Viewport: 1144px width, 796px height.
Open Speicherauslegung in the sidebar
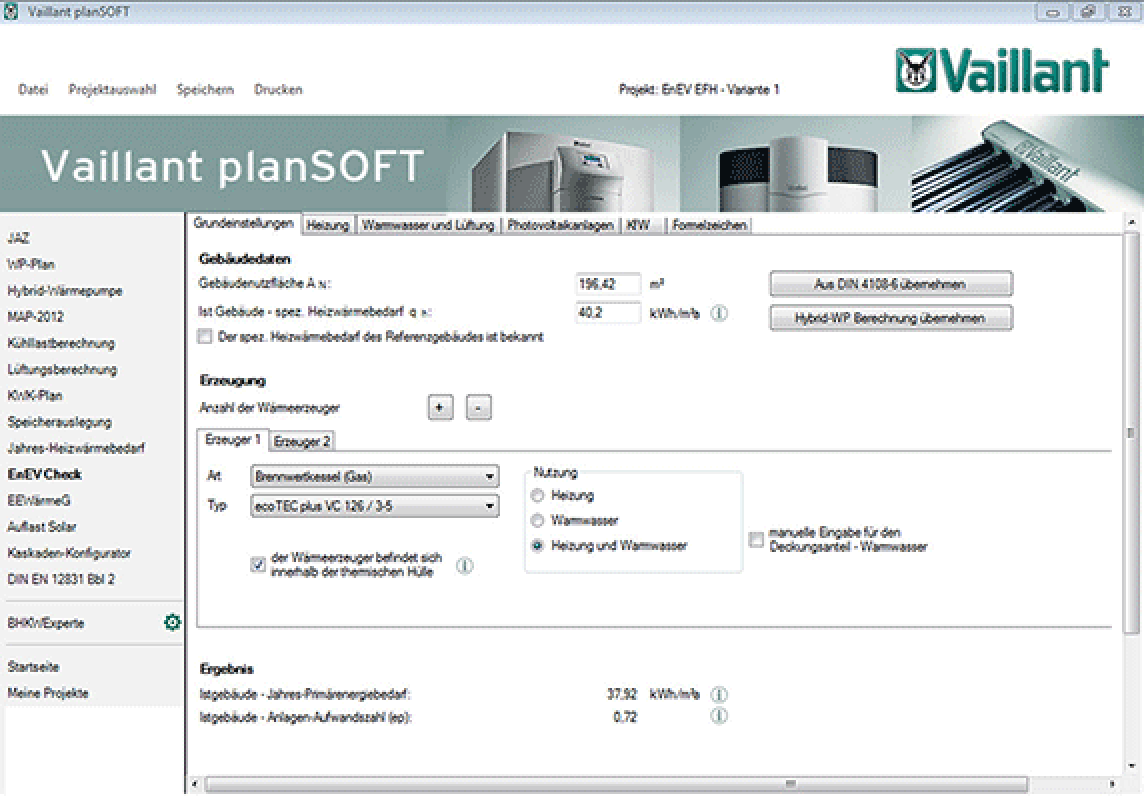click(x=59, y=422)
